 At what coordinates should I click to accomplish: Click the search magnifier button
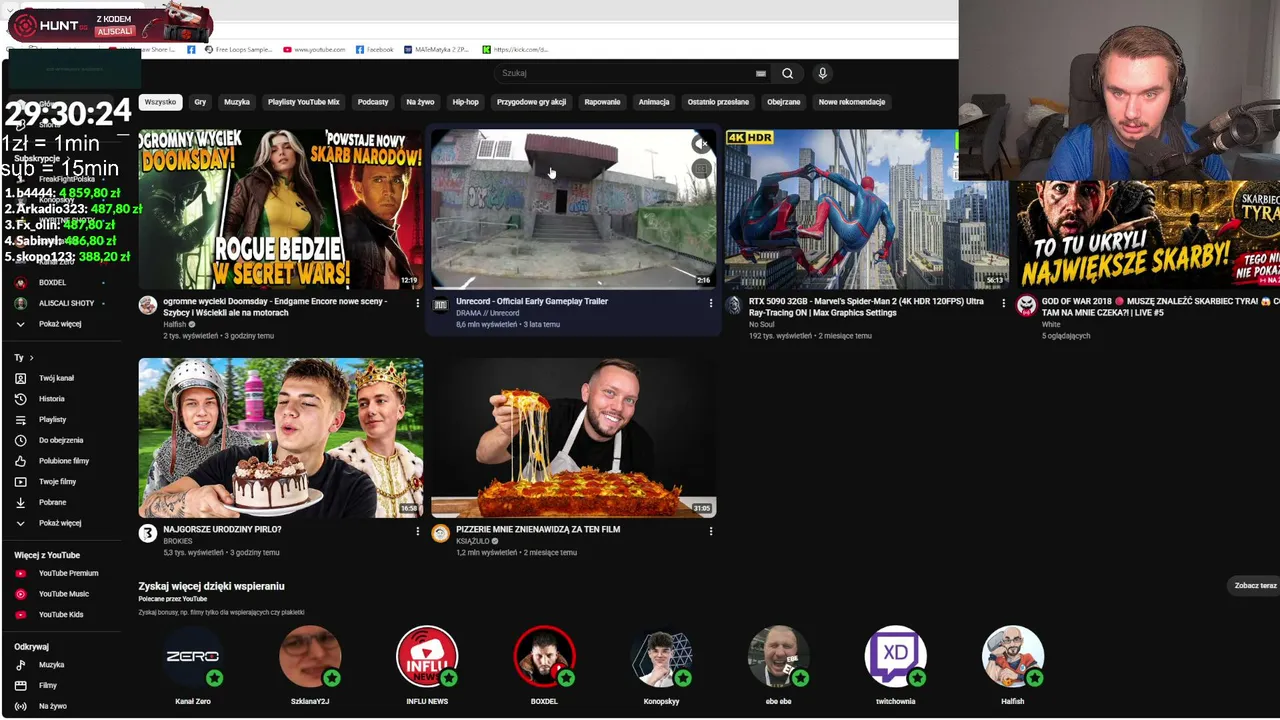click(x=787, y=73)
